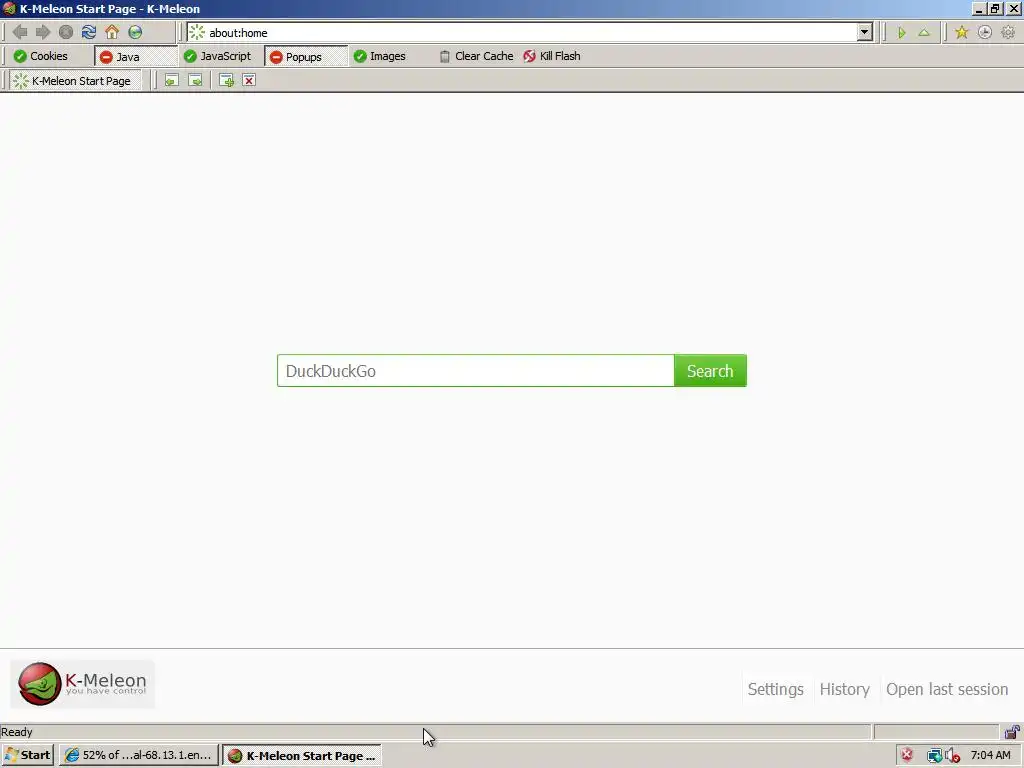Screen dimensions: 1024x768
Task: Click the Windows Start button
Action: click(x=27, y=756)
